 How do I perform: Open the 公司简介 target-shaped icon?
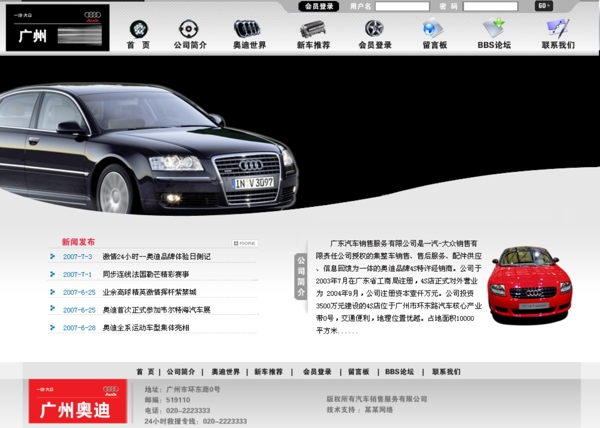click(x=189, y=29)
